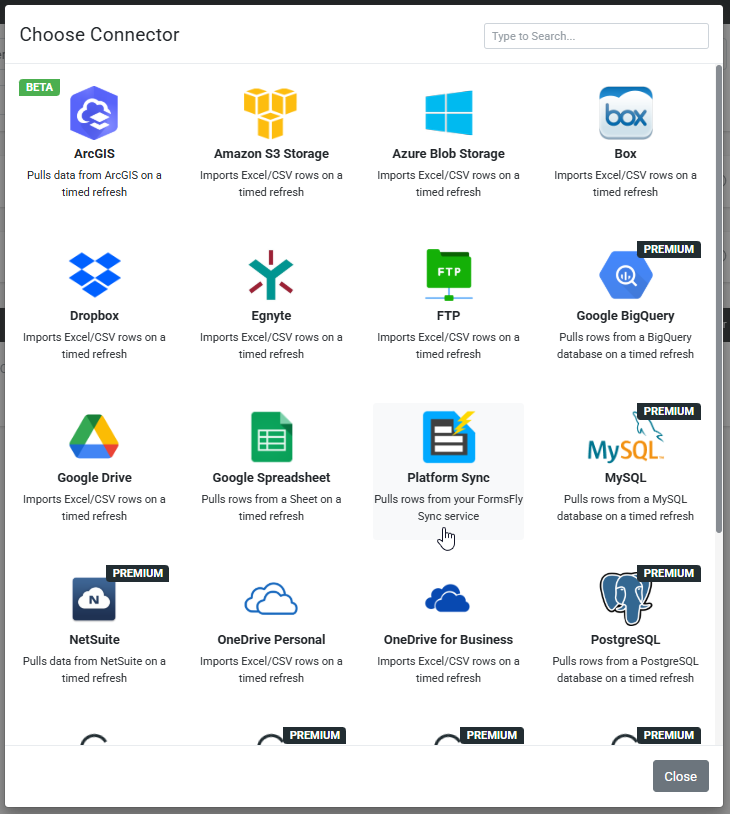Pick the OneDrive for Business cloud icon
730x814 pixels.
[x=447, y=598]
